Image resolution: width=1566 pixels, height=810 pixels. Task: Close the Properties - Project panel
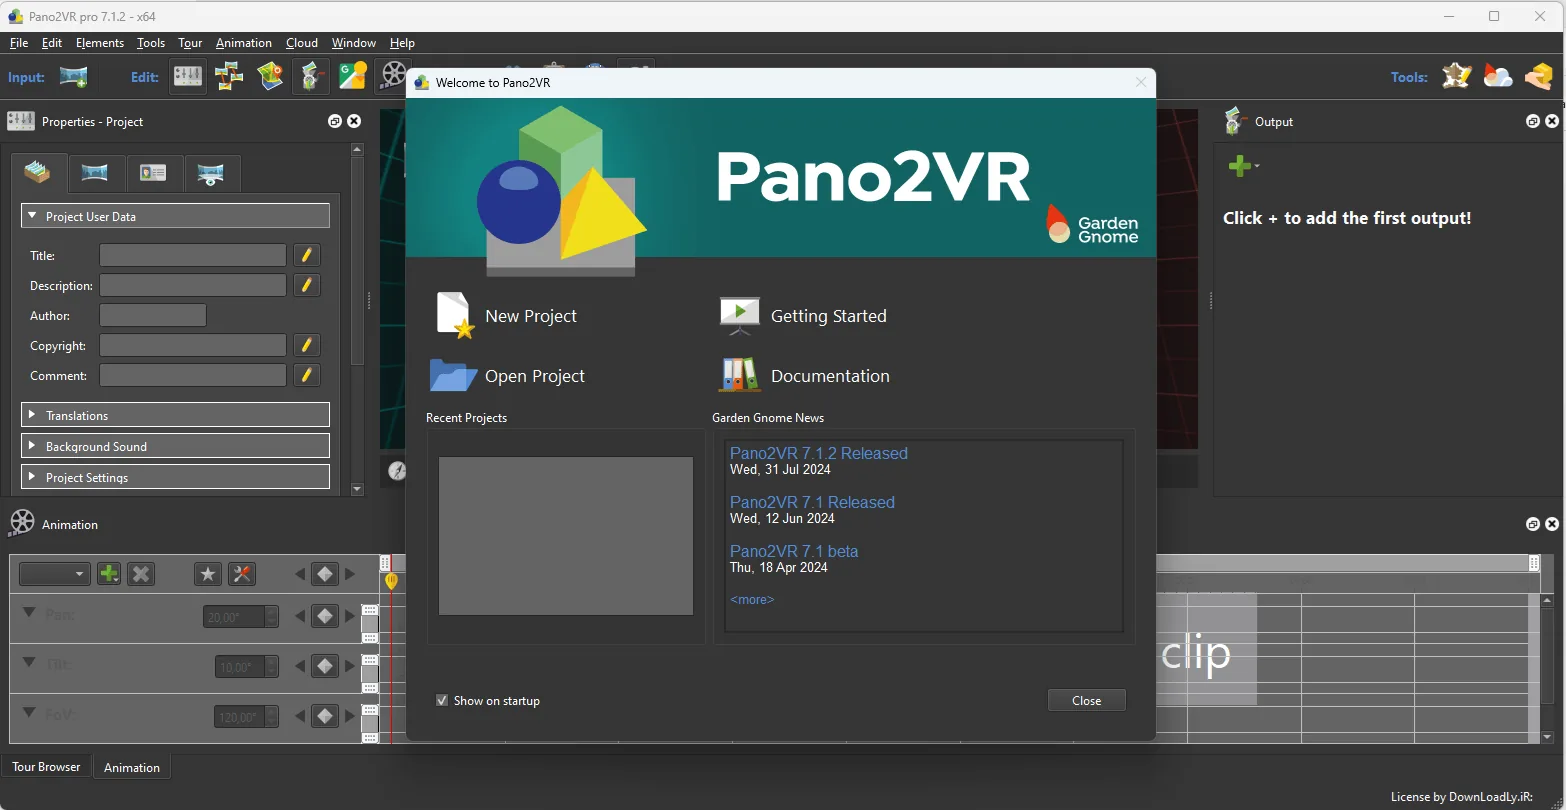click(354, 121)
